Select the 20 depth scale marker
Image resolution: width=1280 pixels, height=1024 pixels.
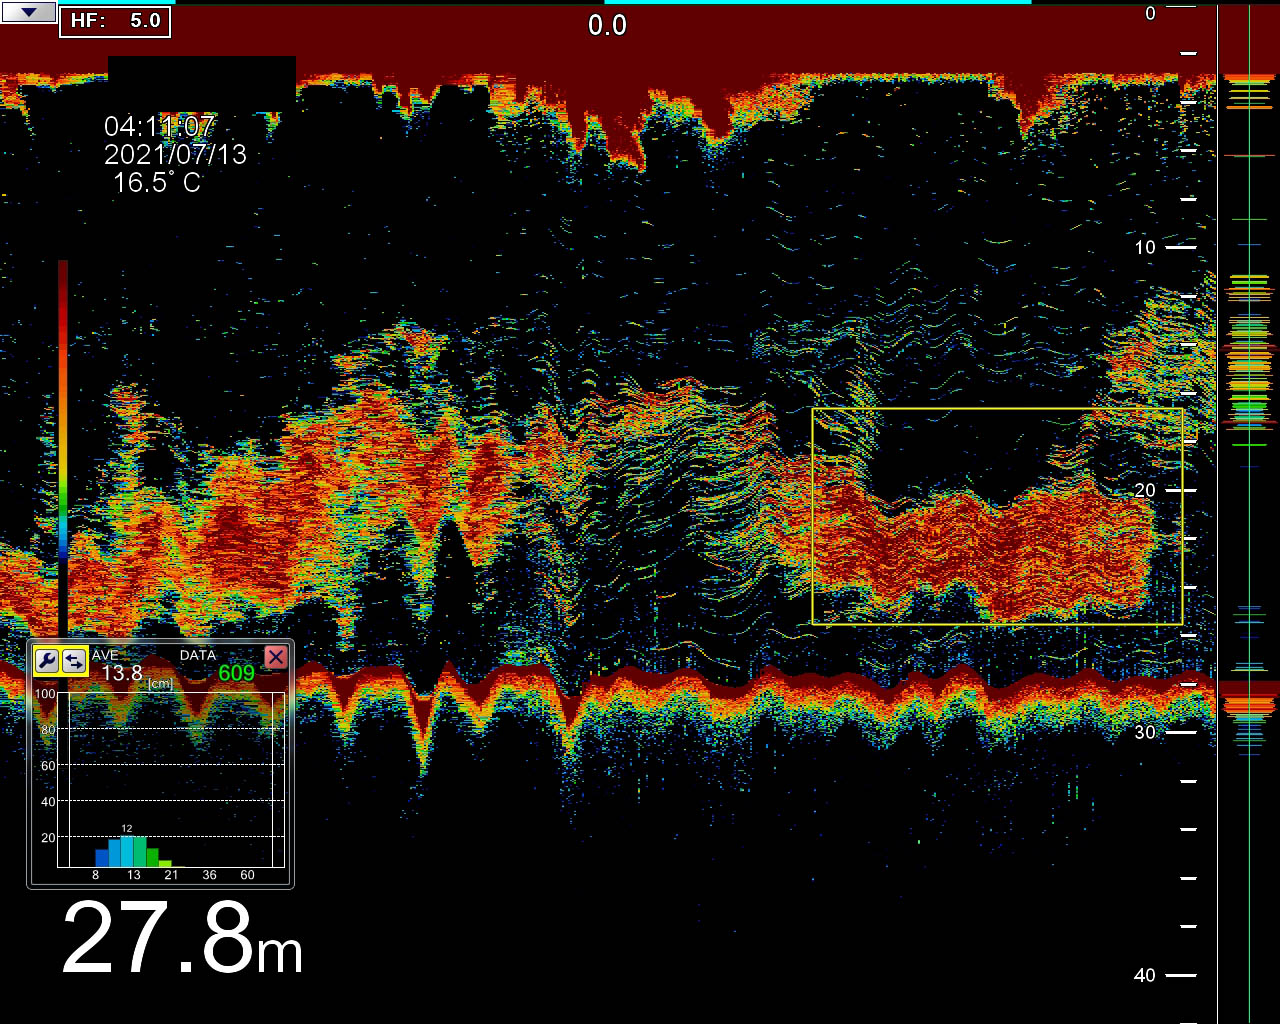1145,490
